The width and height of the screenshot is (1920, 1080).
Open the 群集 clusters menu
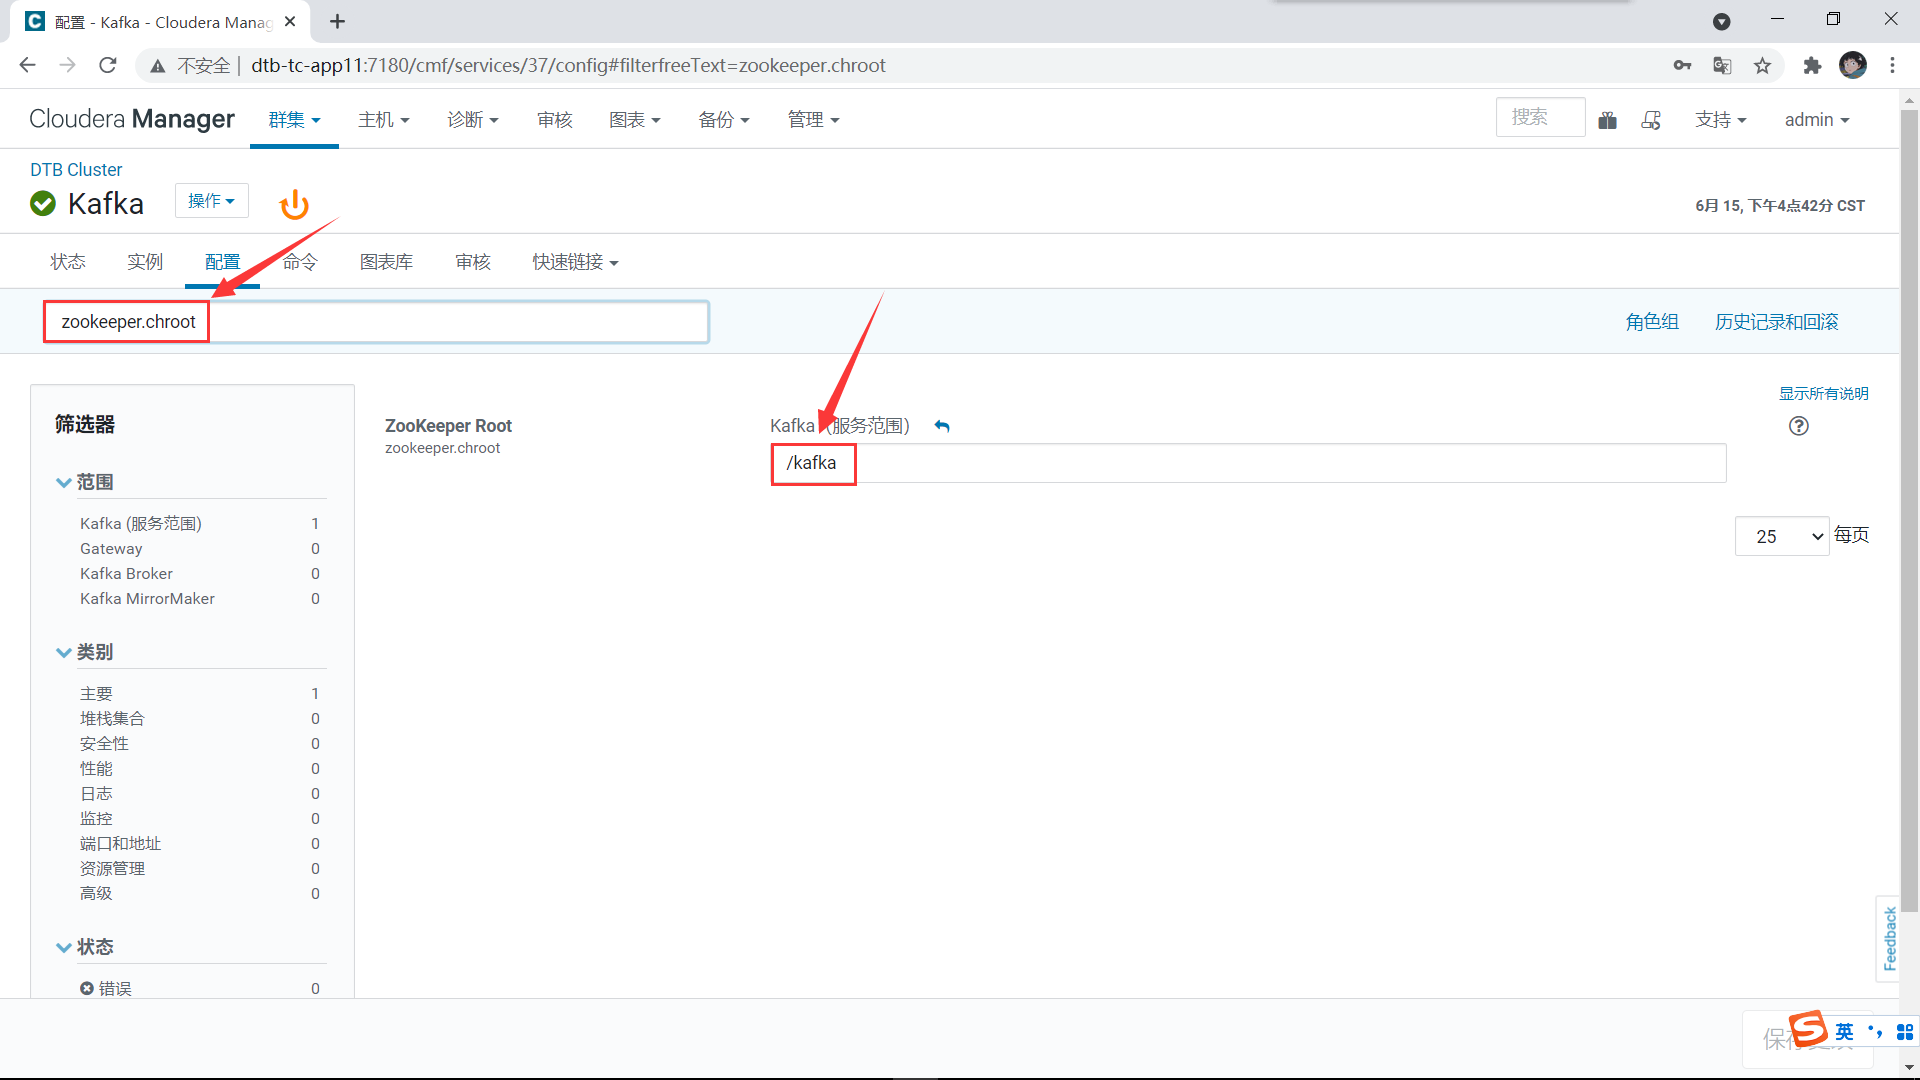(x=294, y=120)
